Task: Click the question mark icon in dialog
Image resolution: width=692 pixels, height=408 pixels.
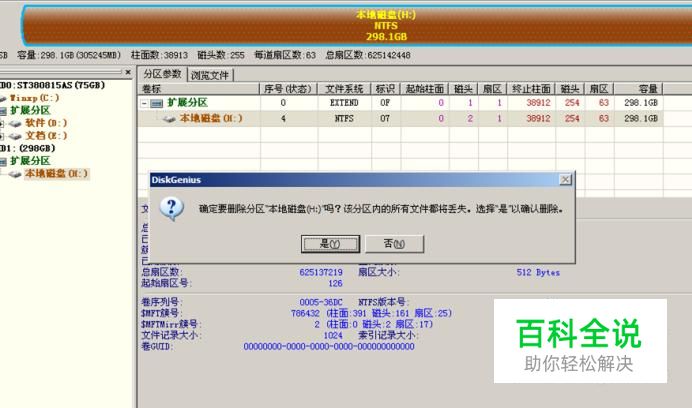Action: click(x=172, y=208)
